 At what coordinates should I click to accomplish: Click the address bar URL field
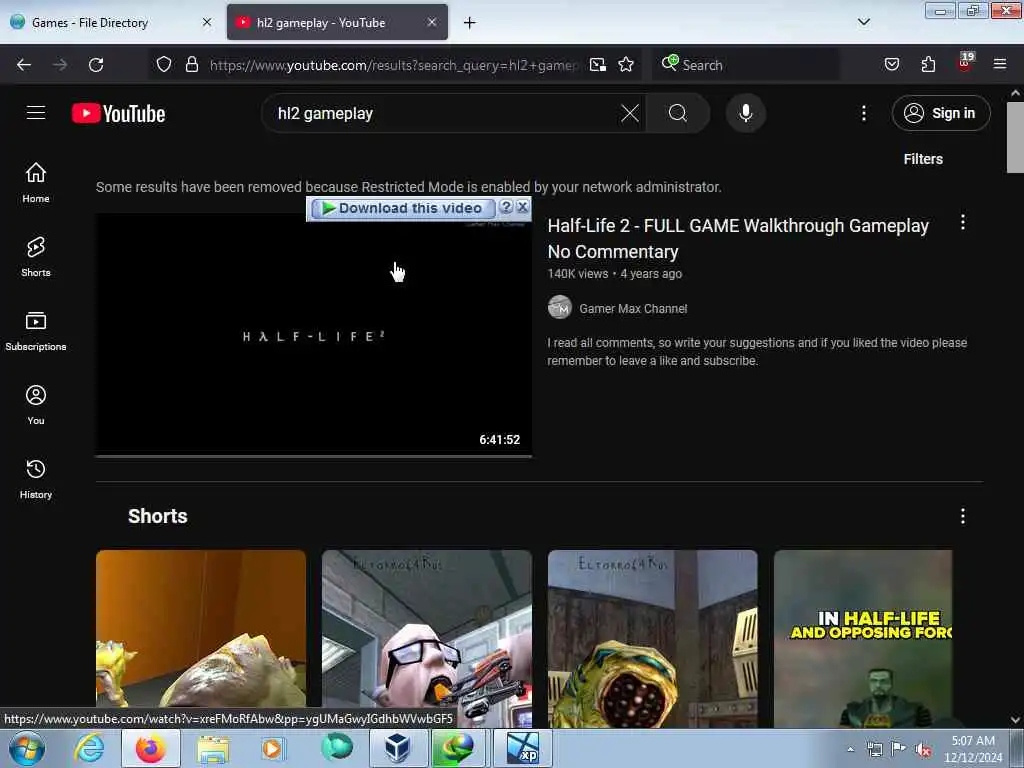tap(394, 65)
